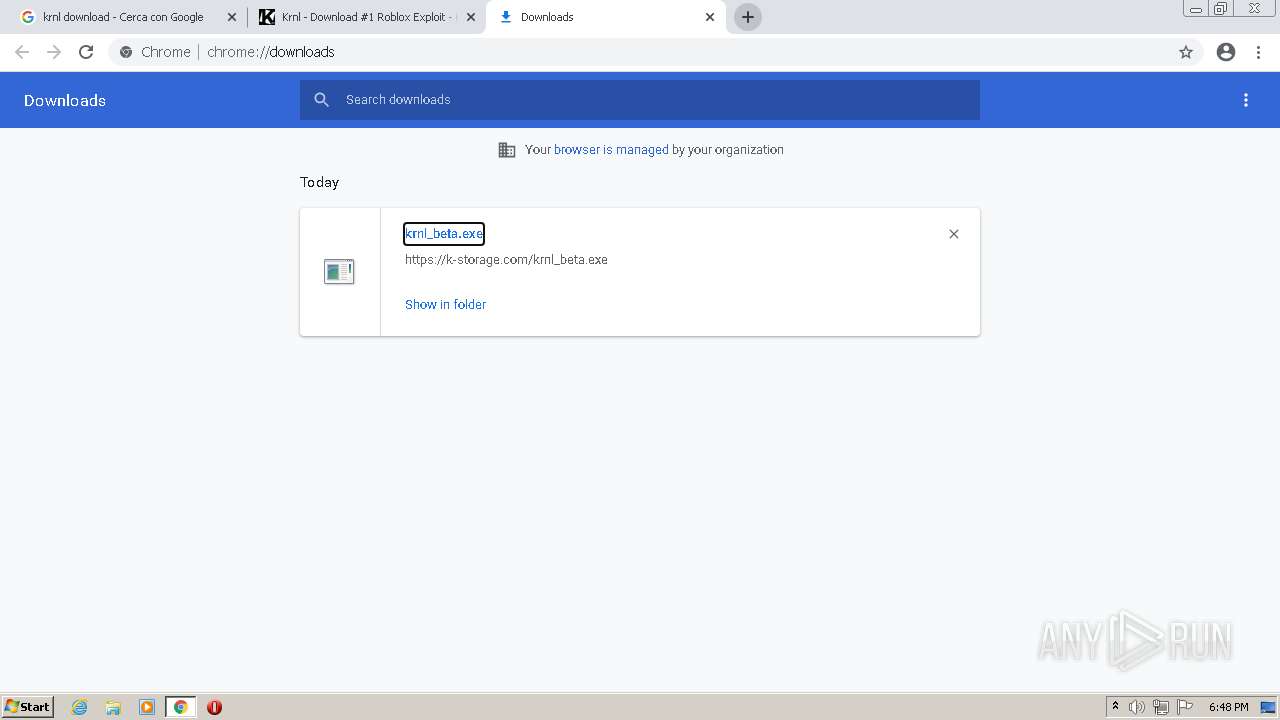This screenshot has height=720, width=1280.
Task: Minimize the Chrome window
Action: click(1196, 9)
